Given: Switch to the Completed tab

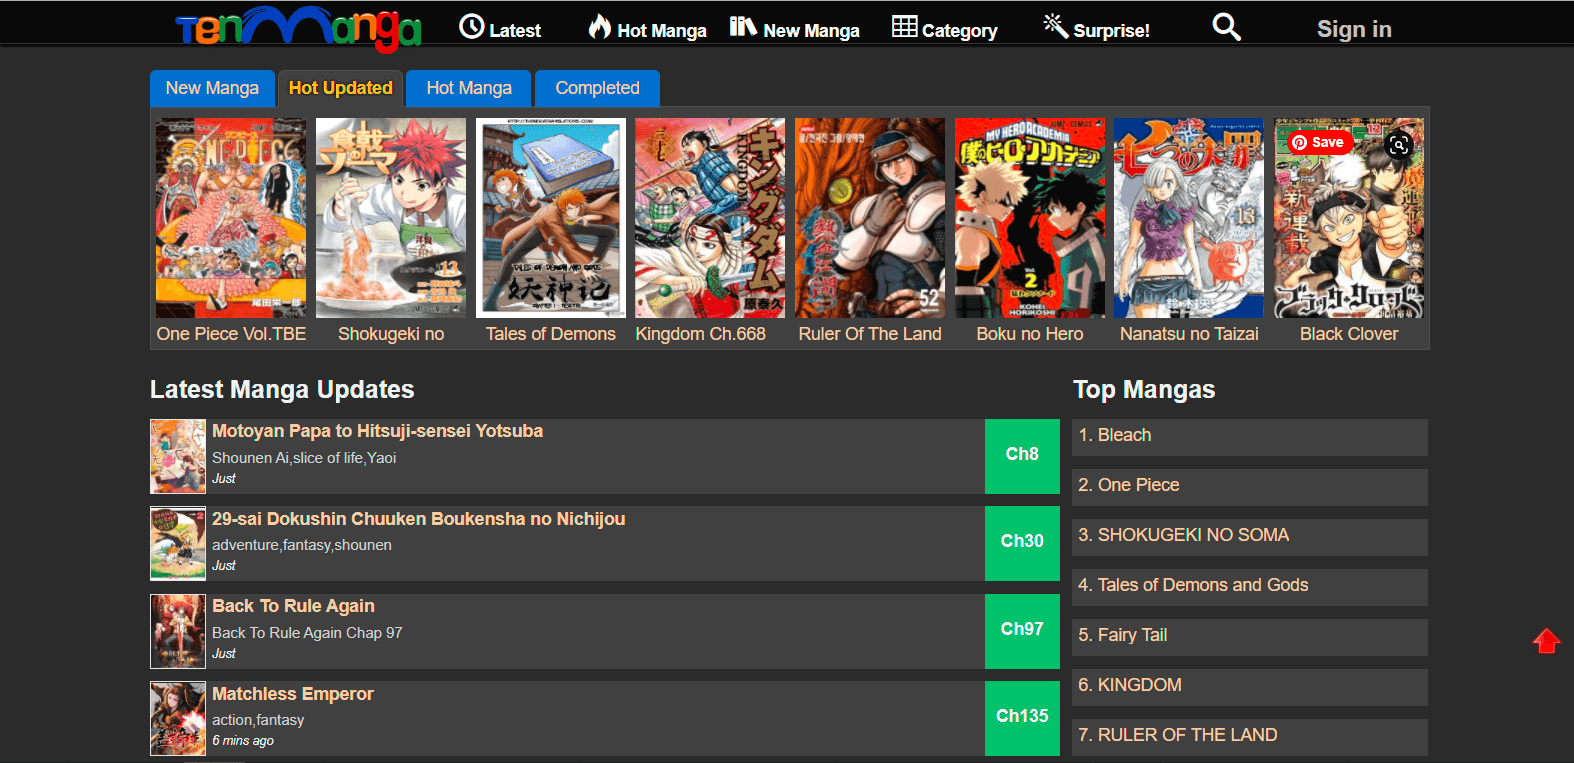Looking at the screenshot, I should (597, 88).
